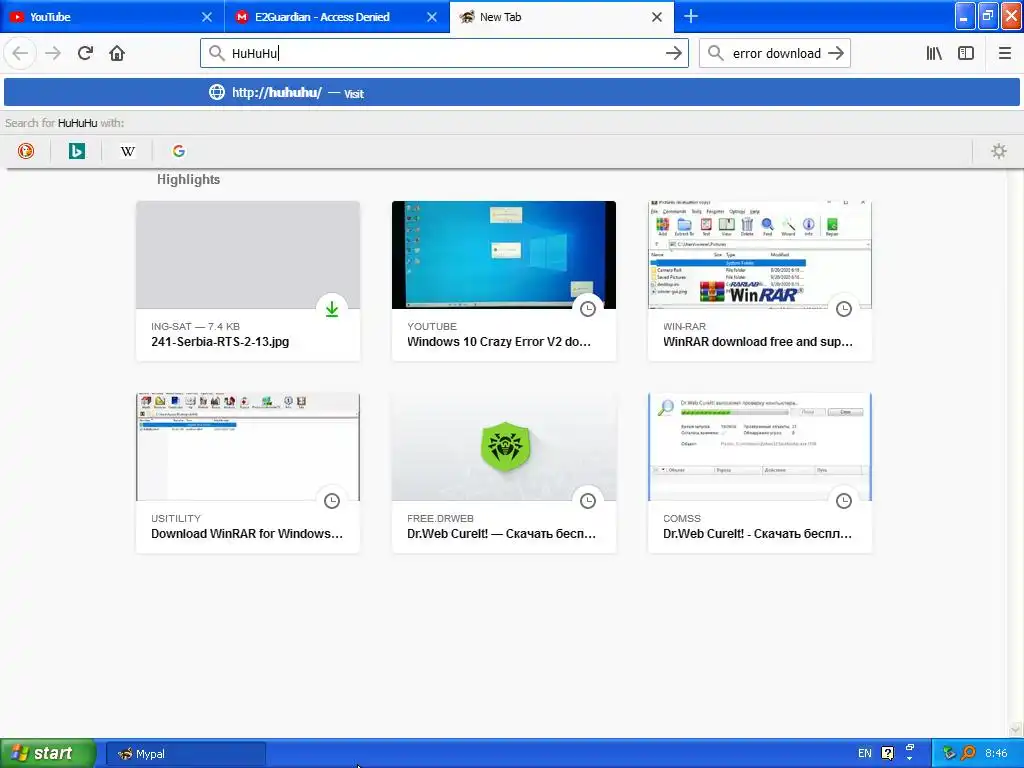Click the EN language indicator
This screenshot has width=1024, height=768.
coord(865,754)
